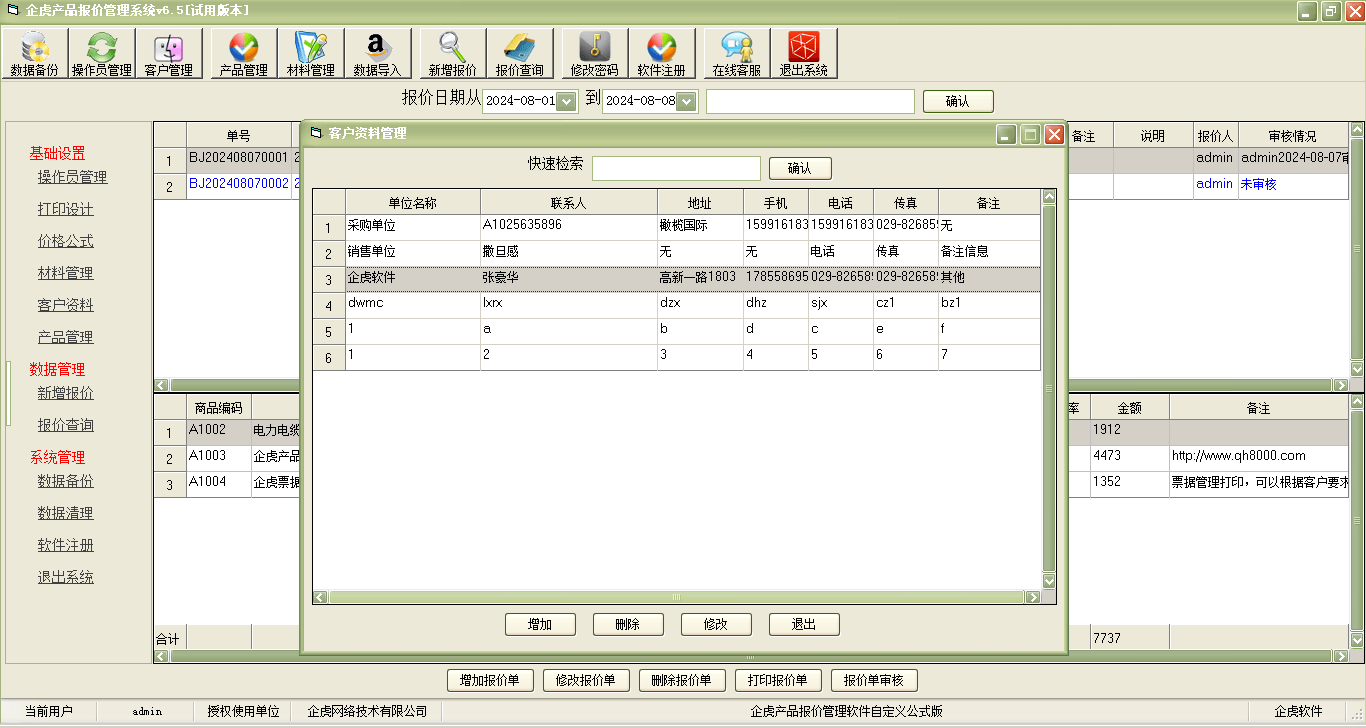The image size is (1366, 728).
Task: Open 操作员管理 from the toolbar
Action: tap(100, 52)
